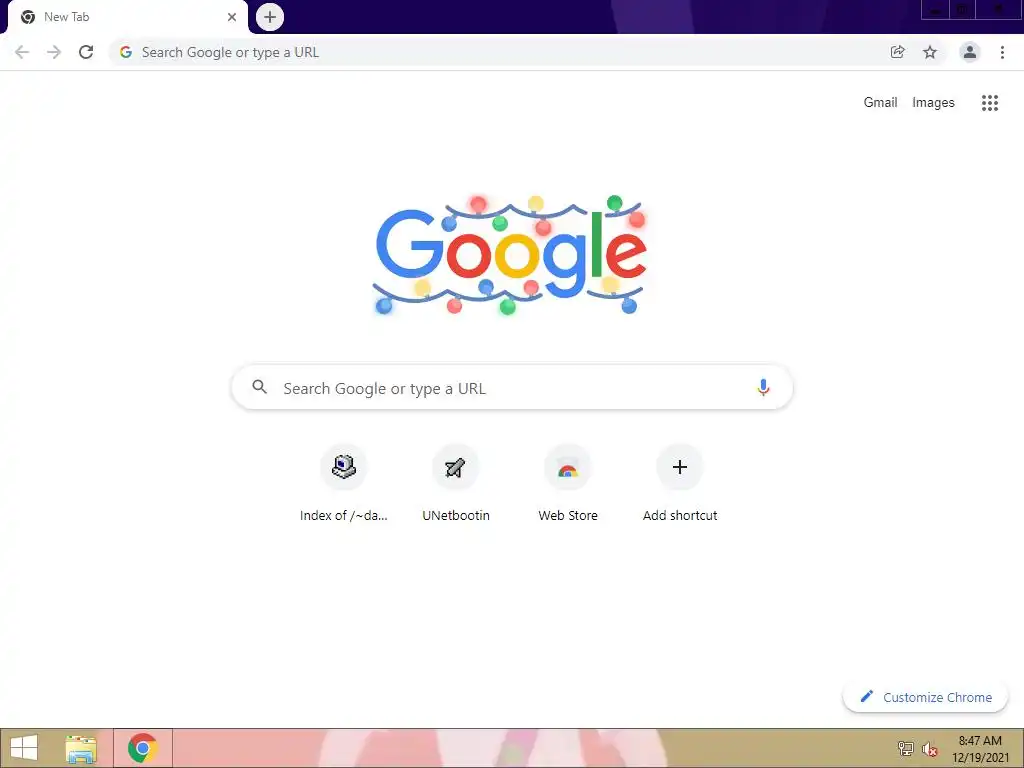Viewport: 1024px width, 768px height.
Task: Click the taskbar clock showing 8:47 AM
Action: (980, 749)
